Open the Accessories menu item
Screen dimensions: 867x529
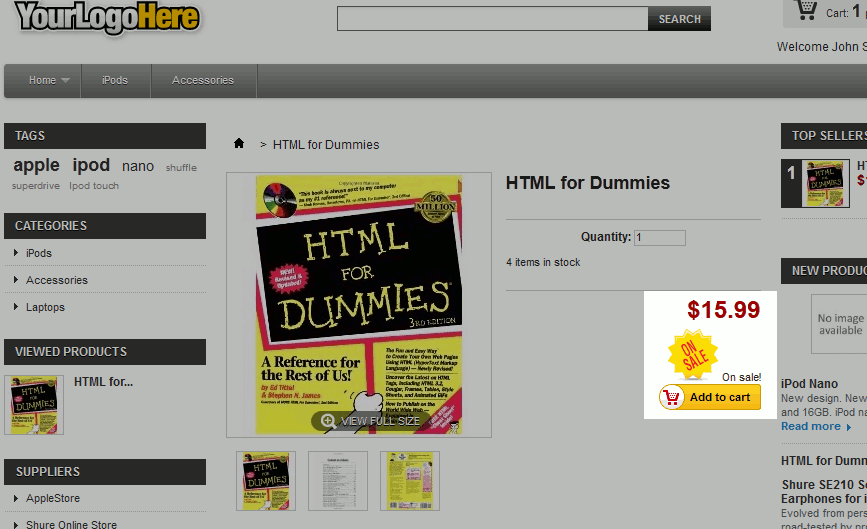[203, 81]
